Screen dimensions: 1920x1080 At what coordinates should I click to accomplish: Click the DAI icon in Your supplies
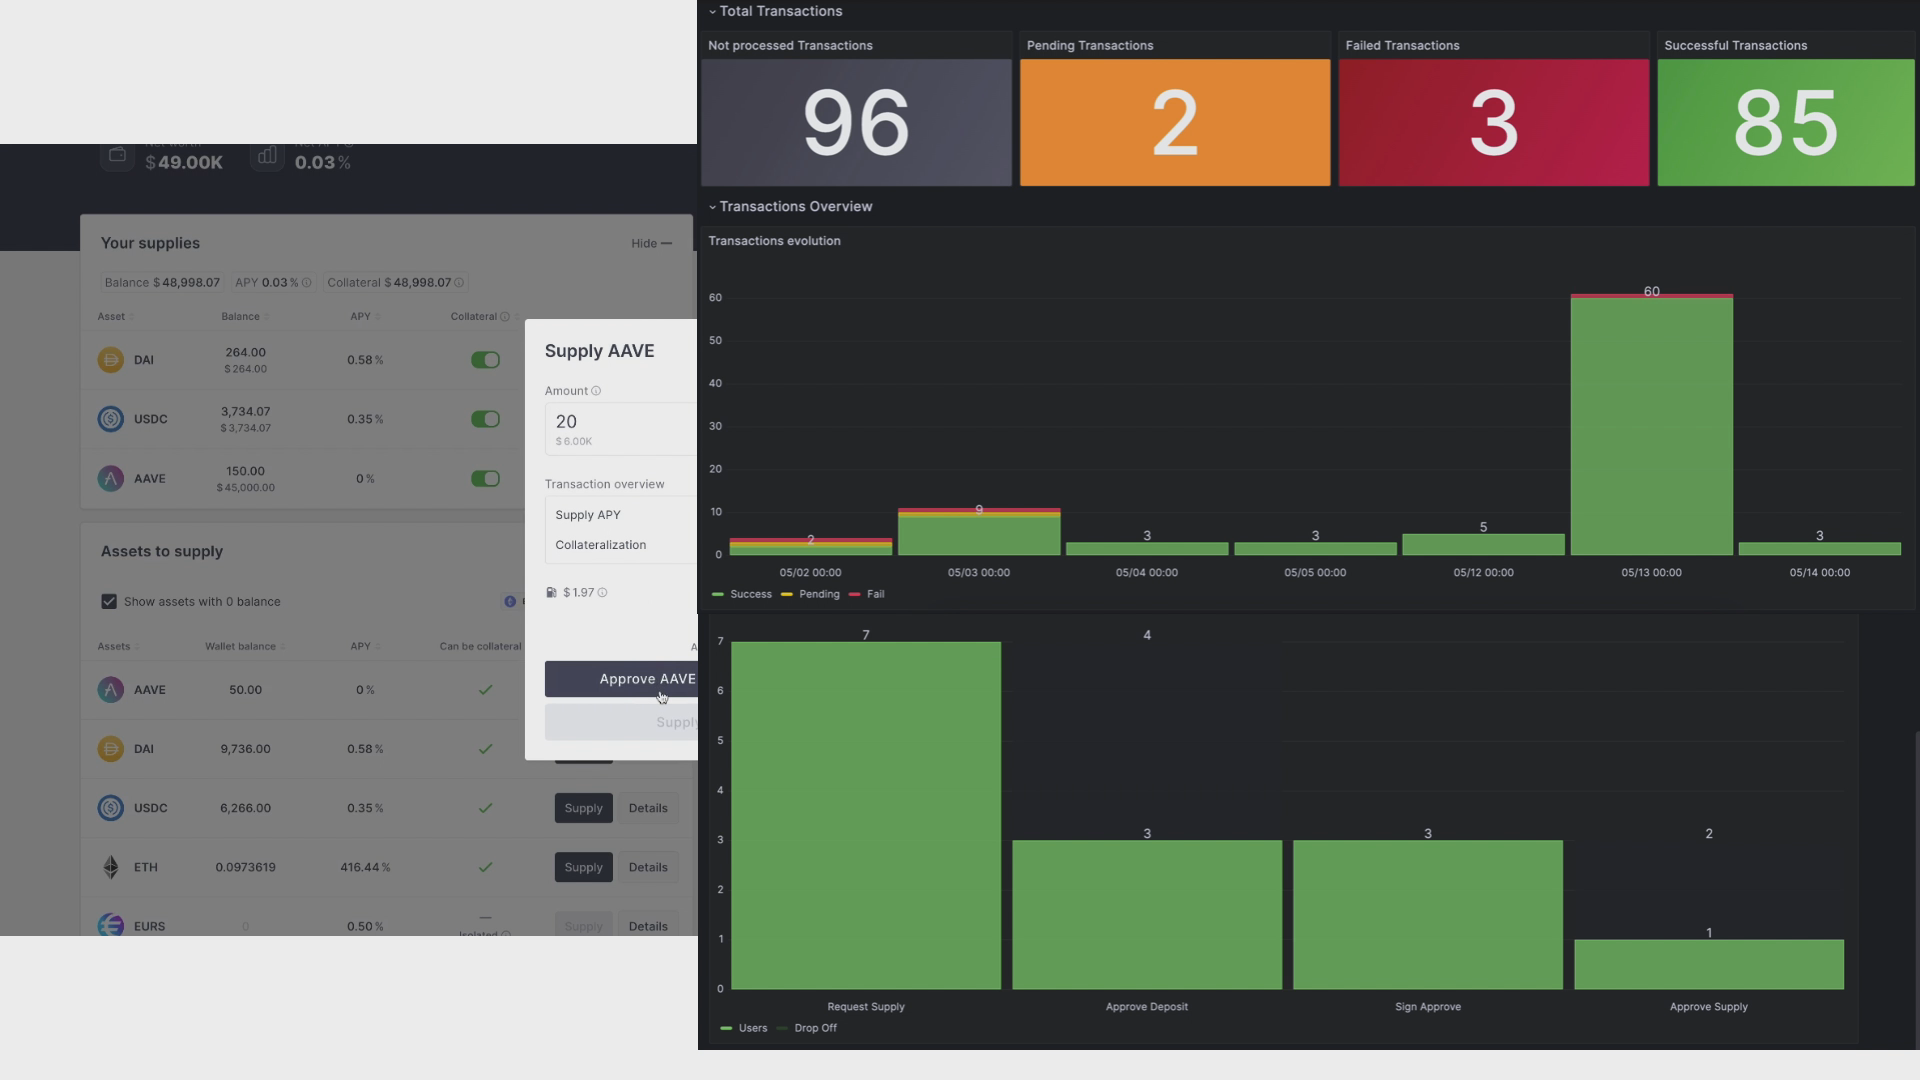point(110,360)
